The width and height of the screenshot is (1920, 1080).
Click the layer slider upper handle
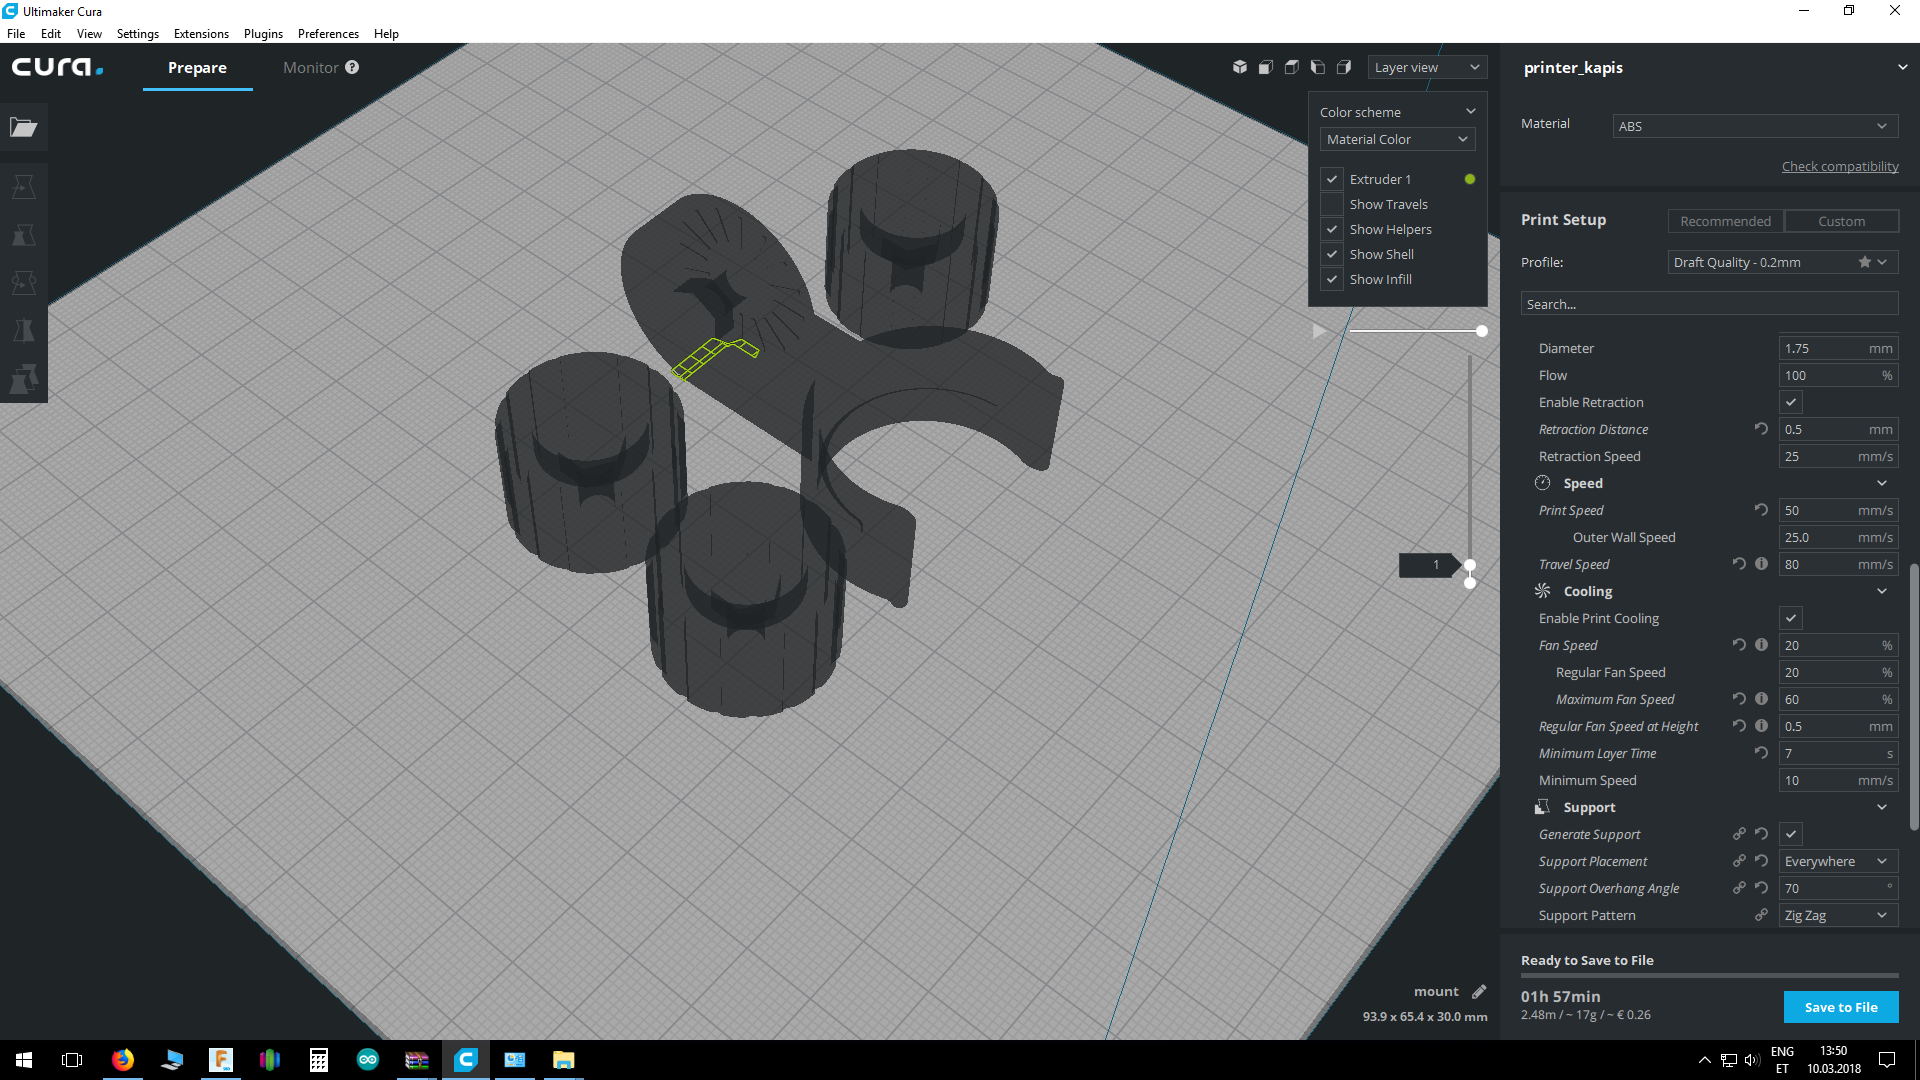[x=1470, y=565]
